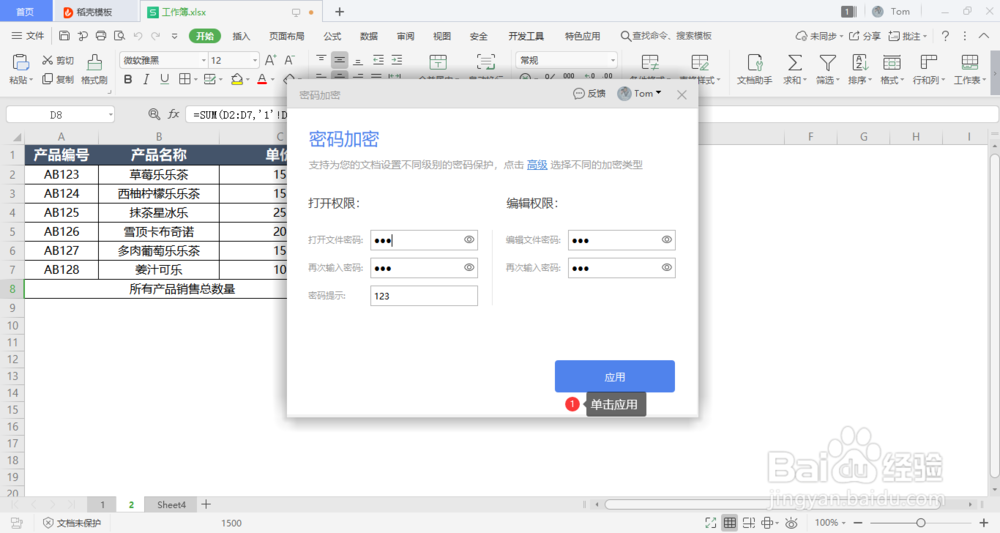1000x533 pixels.
Task: Click the Rows and Columns (行和列) icon
Action: pyautogui.click(x=928, y=62)
